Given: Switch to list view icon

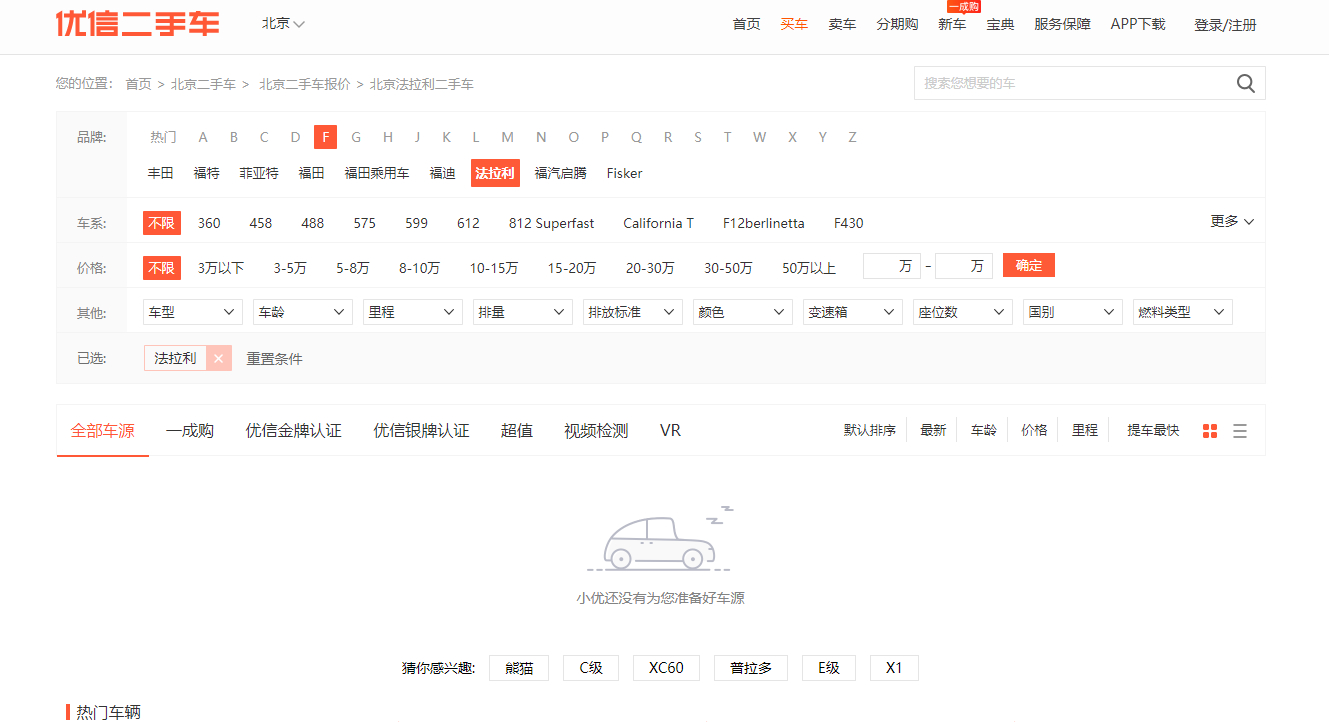Looking at the screenshot, I should (1240, 431).
